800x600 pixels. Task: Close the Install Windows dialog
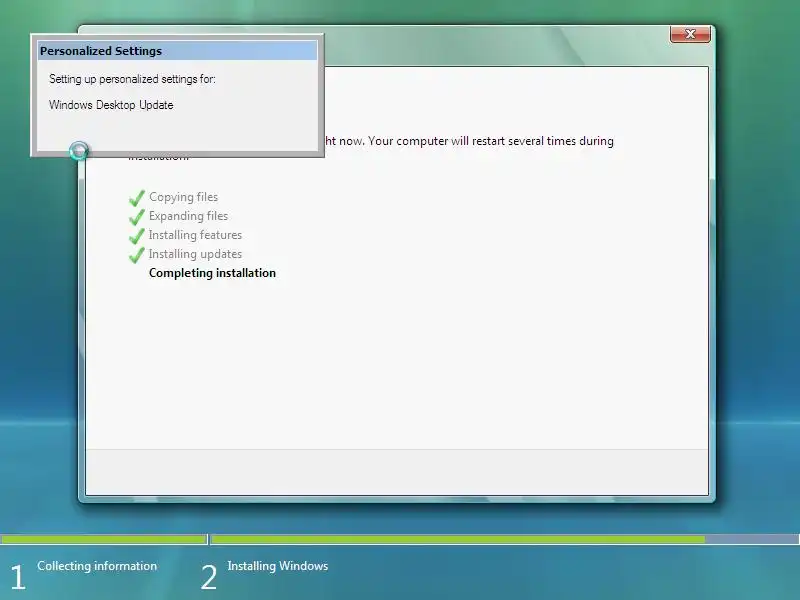[690, 34]
